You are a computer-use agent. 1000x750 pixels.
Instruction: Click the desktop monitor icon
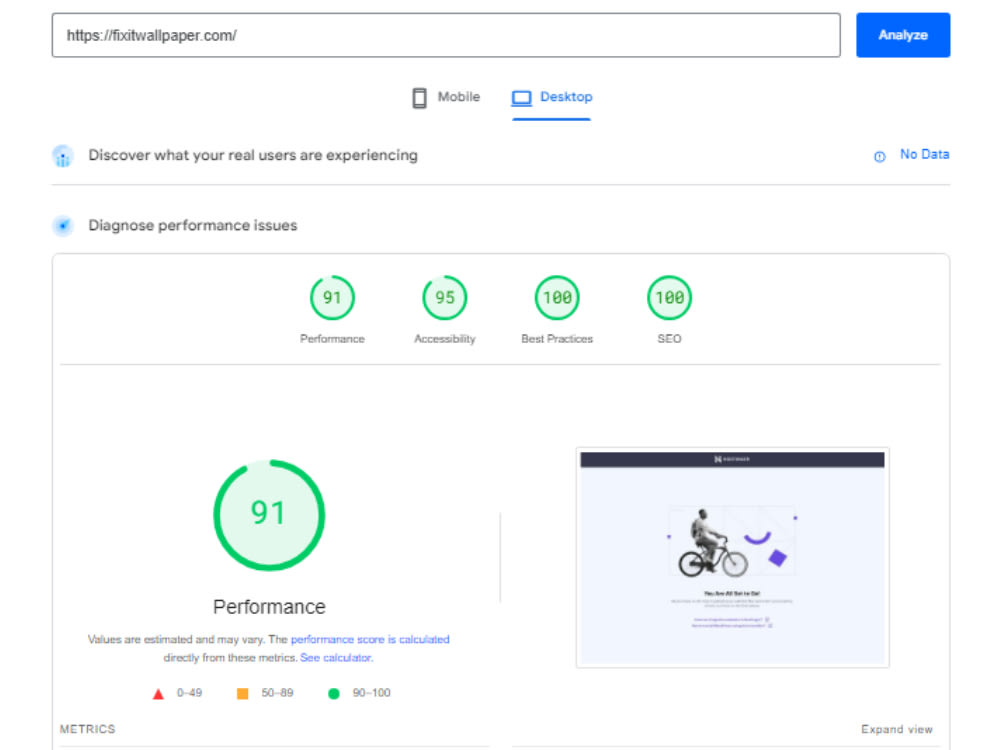pos(521,98)
